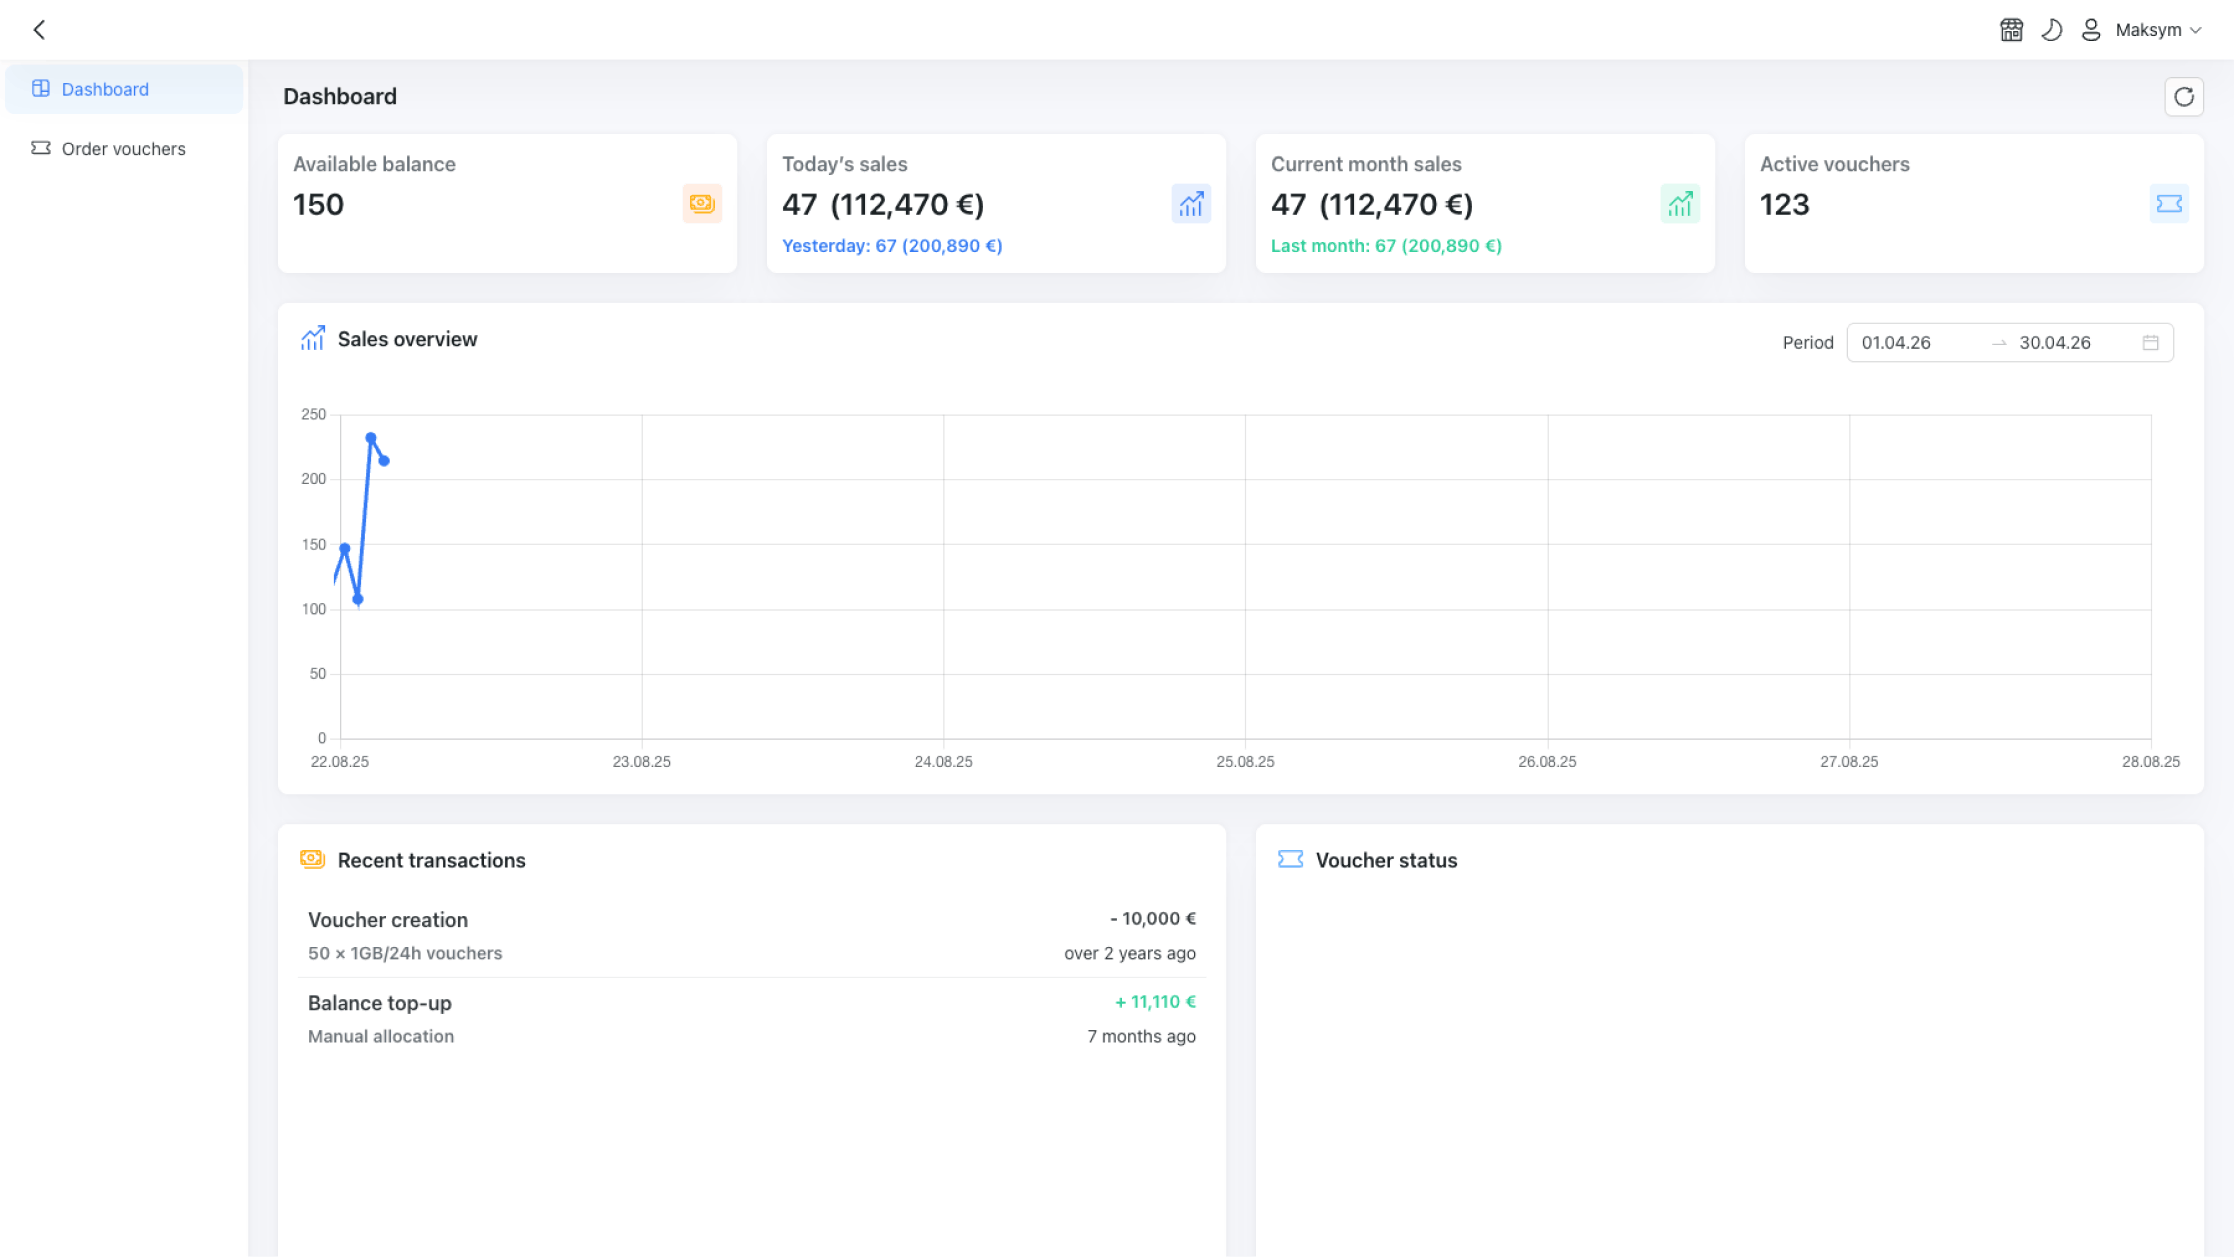2235x1257 pixels.
Task: Toggle dark mode moon icon
Action: pyautogui.click(x=2051, y=30)
